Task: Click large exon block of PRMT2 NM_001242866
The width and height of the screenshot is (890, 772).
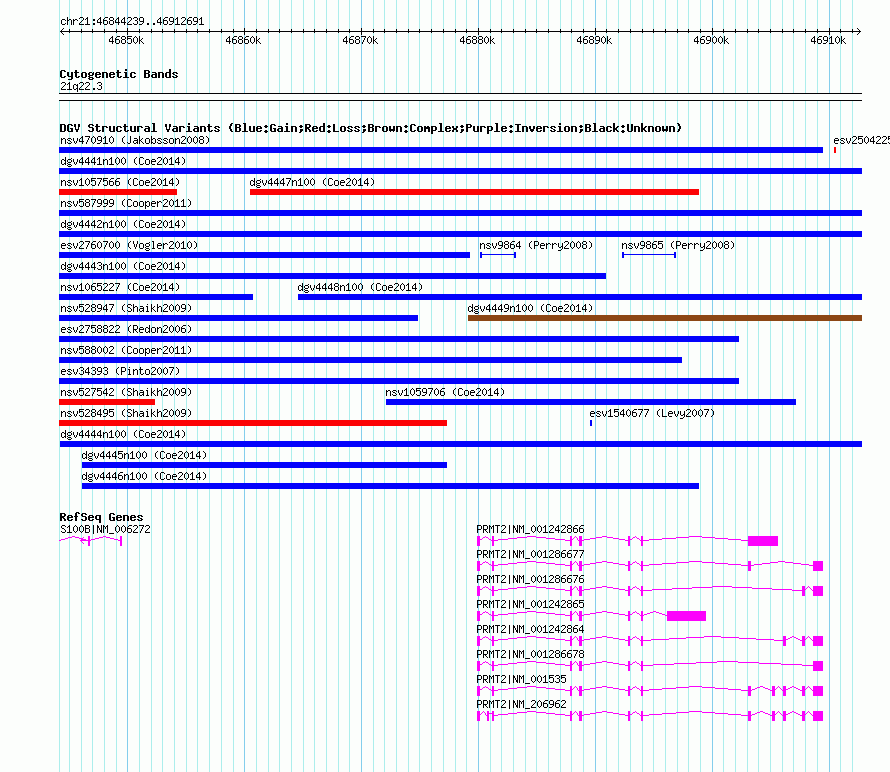Action: pyautogui.click(x=763, y=541)
